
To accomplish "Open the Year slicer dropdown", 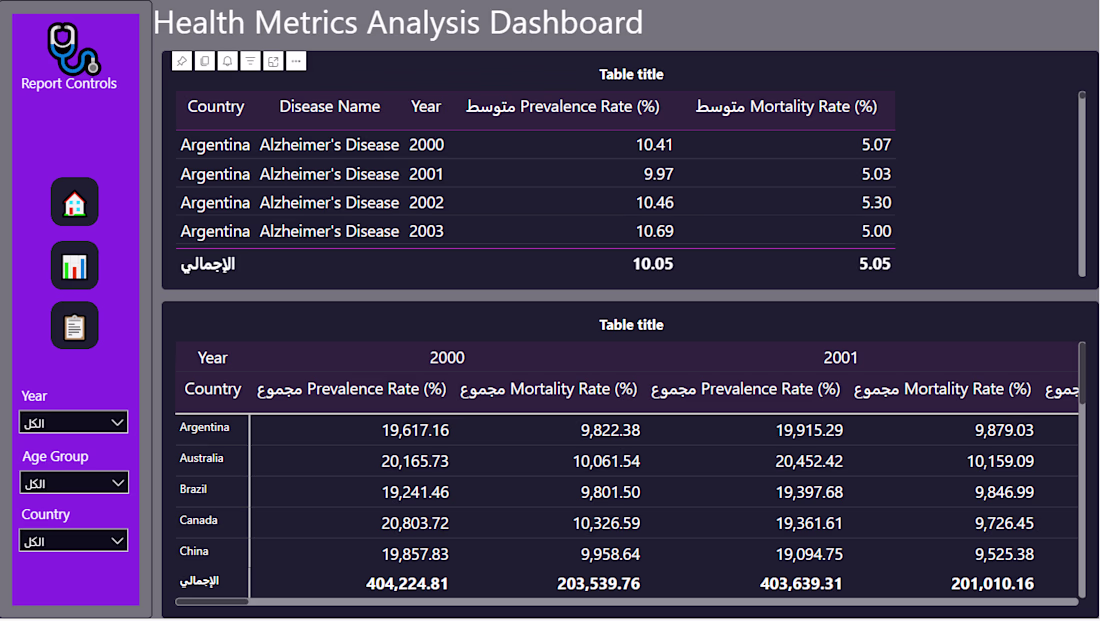I will pyautogui.click(x=74, y=422).
